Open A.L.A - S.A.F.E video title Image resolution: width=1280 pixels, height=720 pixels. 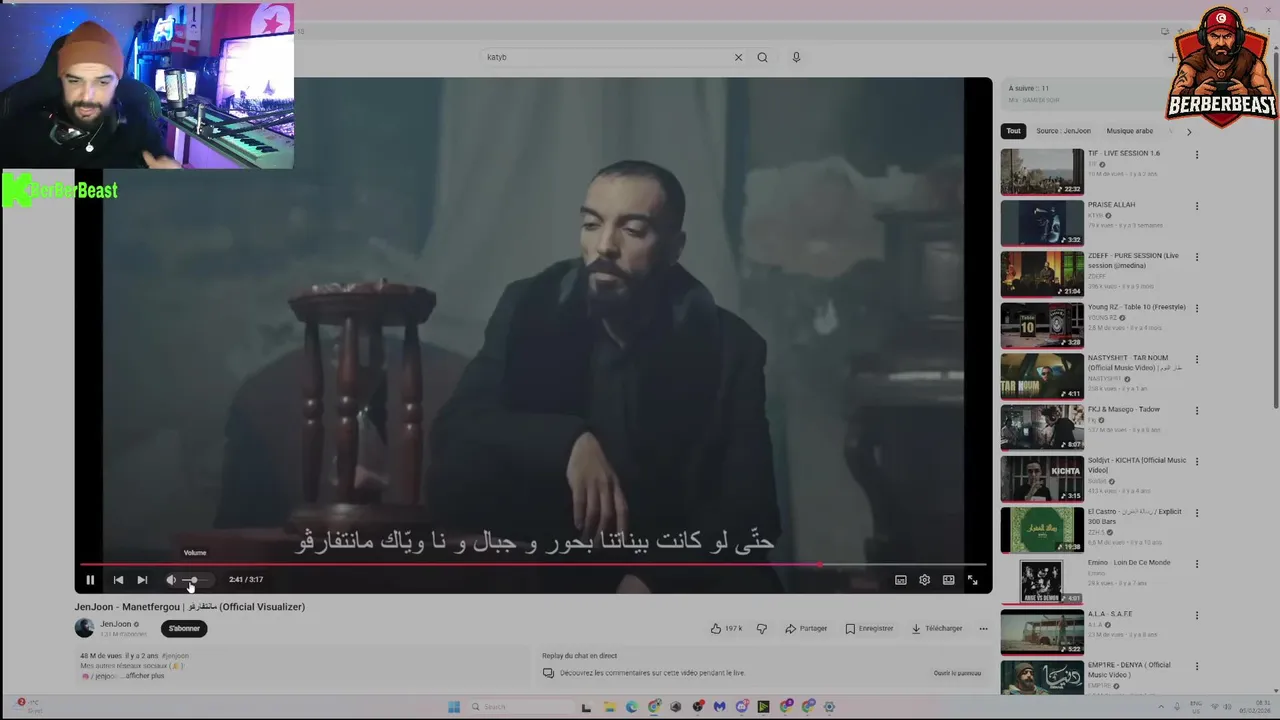tap(1110, 613)
